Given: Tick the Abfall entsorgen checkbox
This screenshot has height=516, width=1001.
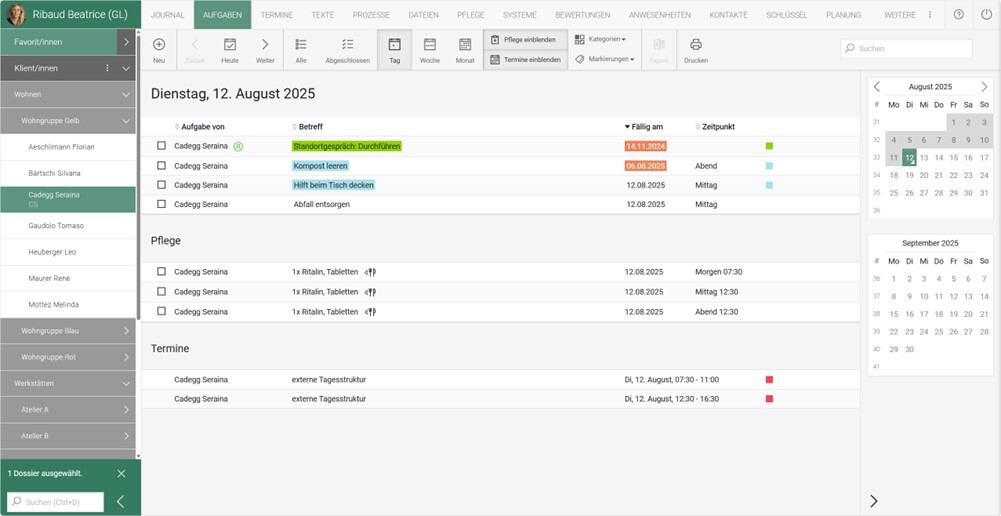Looking at the screenshot, I should pos(161,204).
